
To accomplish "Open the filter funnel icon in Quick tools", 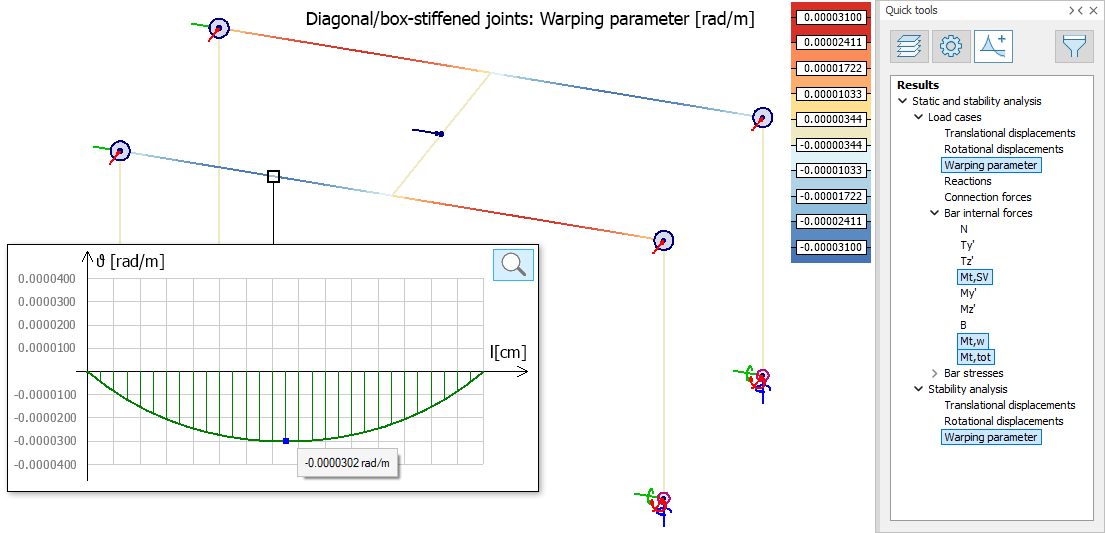I will pos(1074,47).
